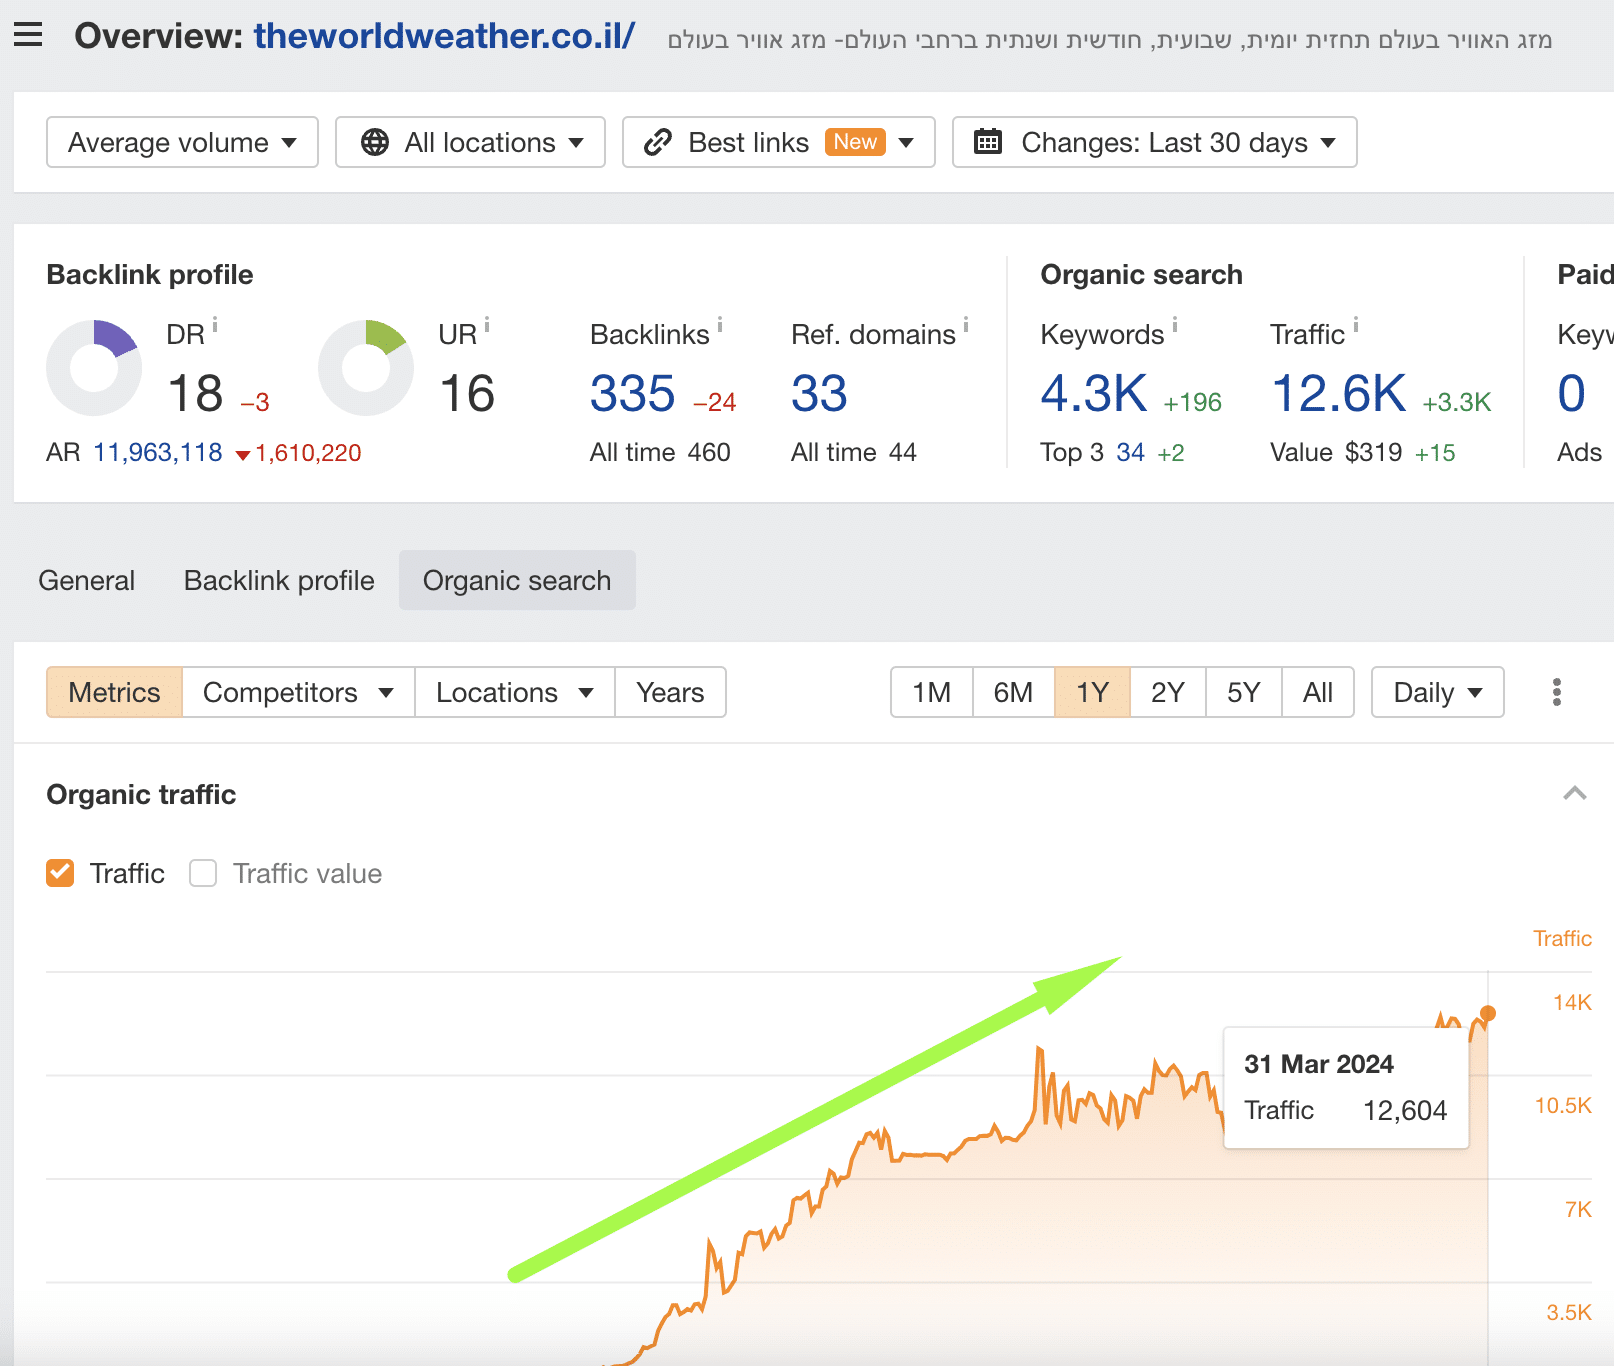Viewport: 1614px width, 1366px height.
Task: Collapse the Organic traffic section
Action: [1575, 794]
